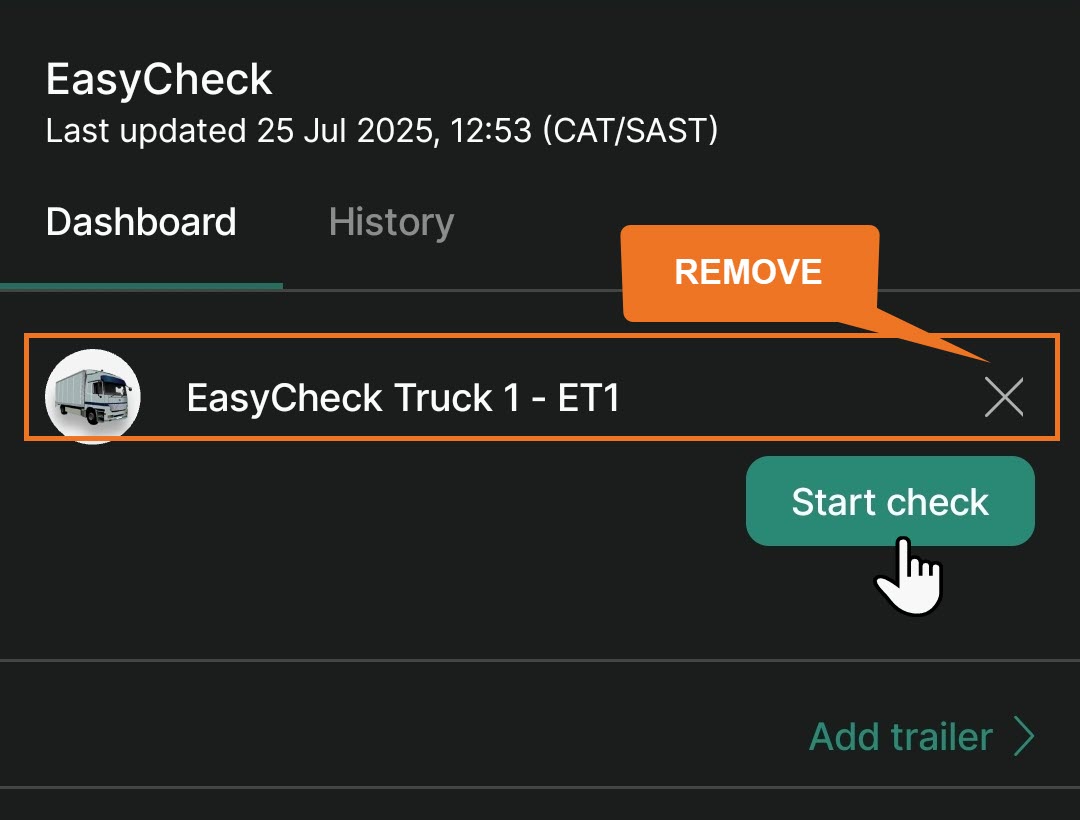
Task: Click the EasyCheck page title
Action: coord(159,80)
